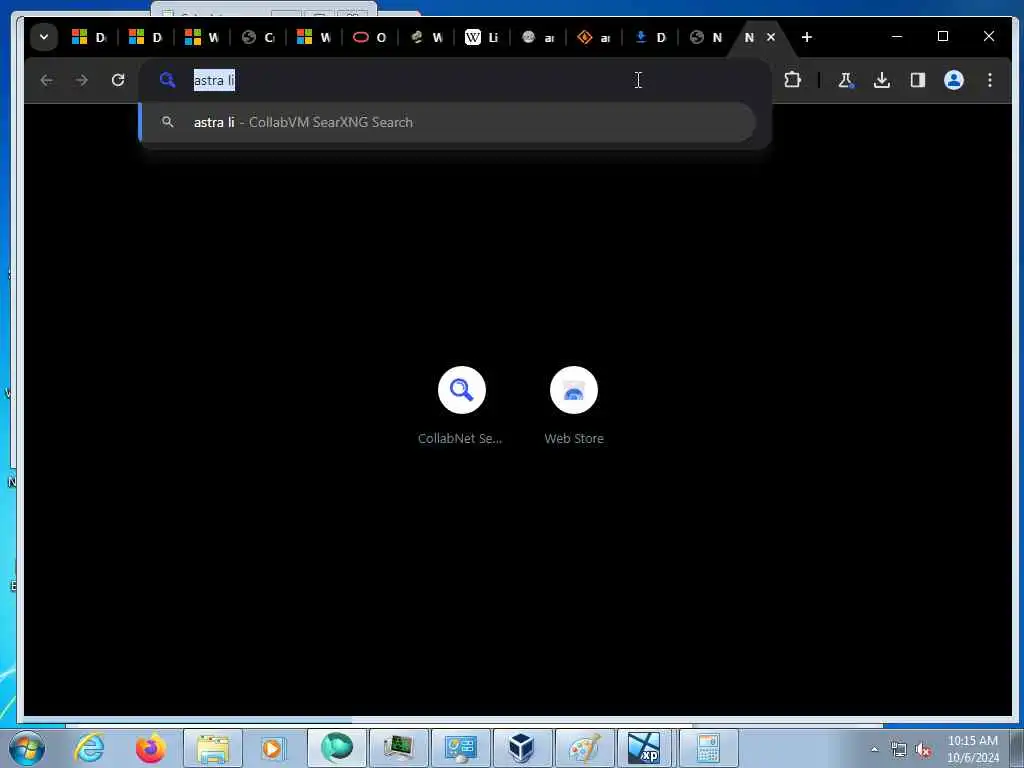Click the muted volume tray icon
The width and height of the screenshot is (1024, 768).
pyautogui.click(x=923, y=750)
